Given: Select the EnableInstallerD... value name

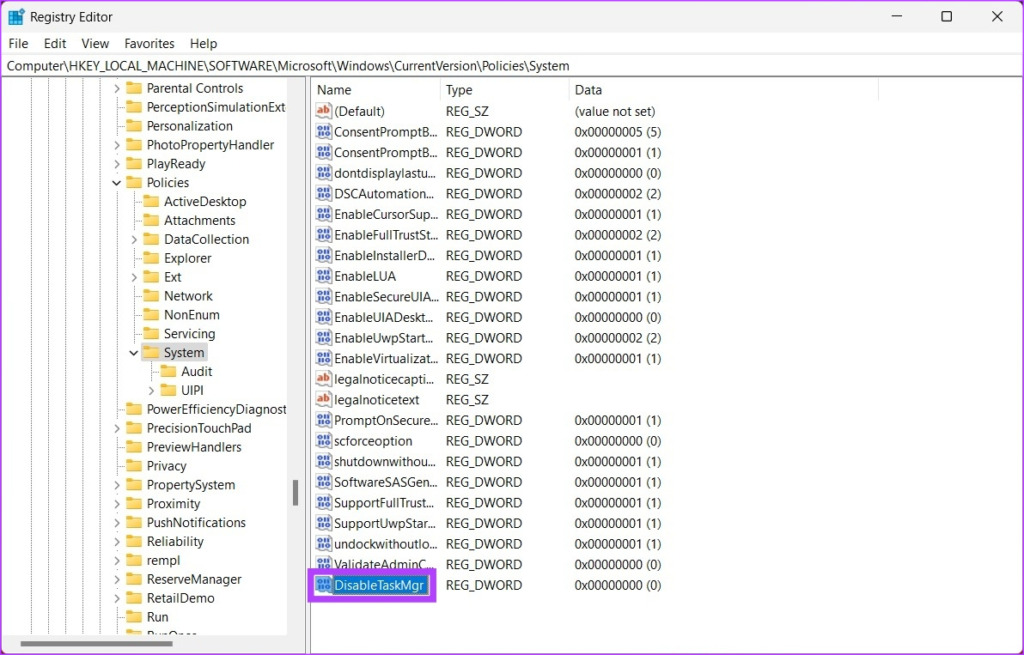Looking at the screenshot, I should tap(385, 255).
